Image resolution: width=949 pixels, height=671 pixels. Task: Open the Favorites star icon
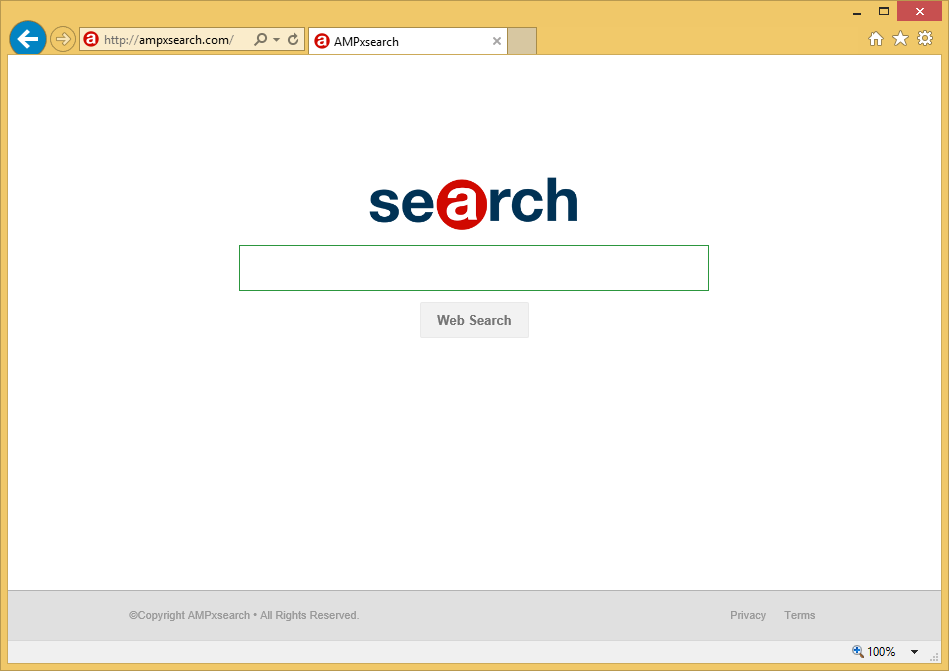tap(900, 39)
